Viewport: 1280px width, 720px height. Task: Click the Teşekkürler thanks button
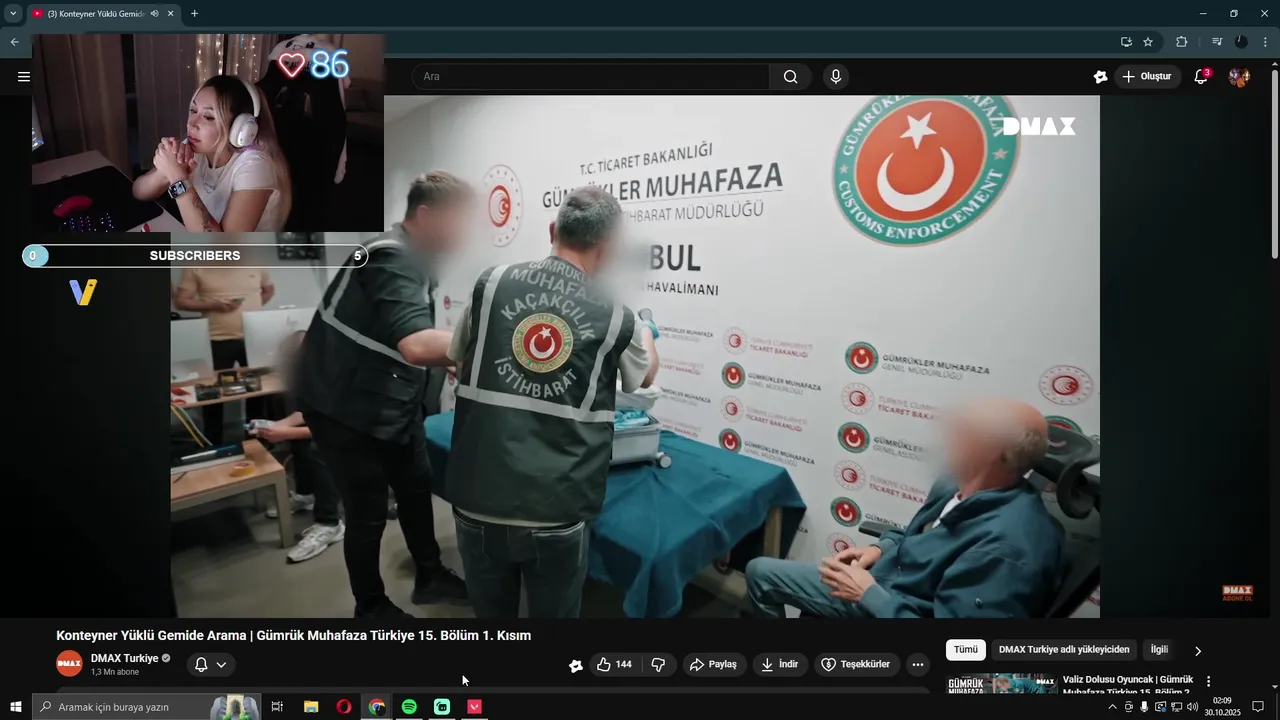pos(856,664)
